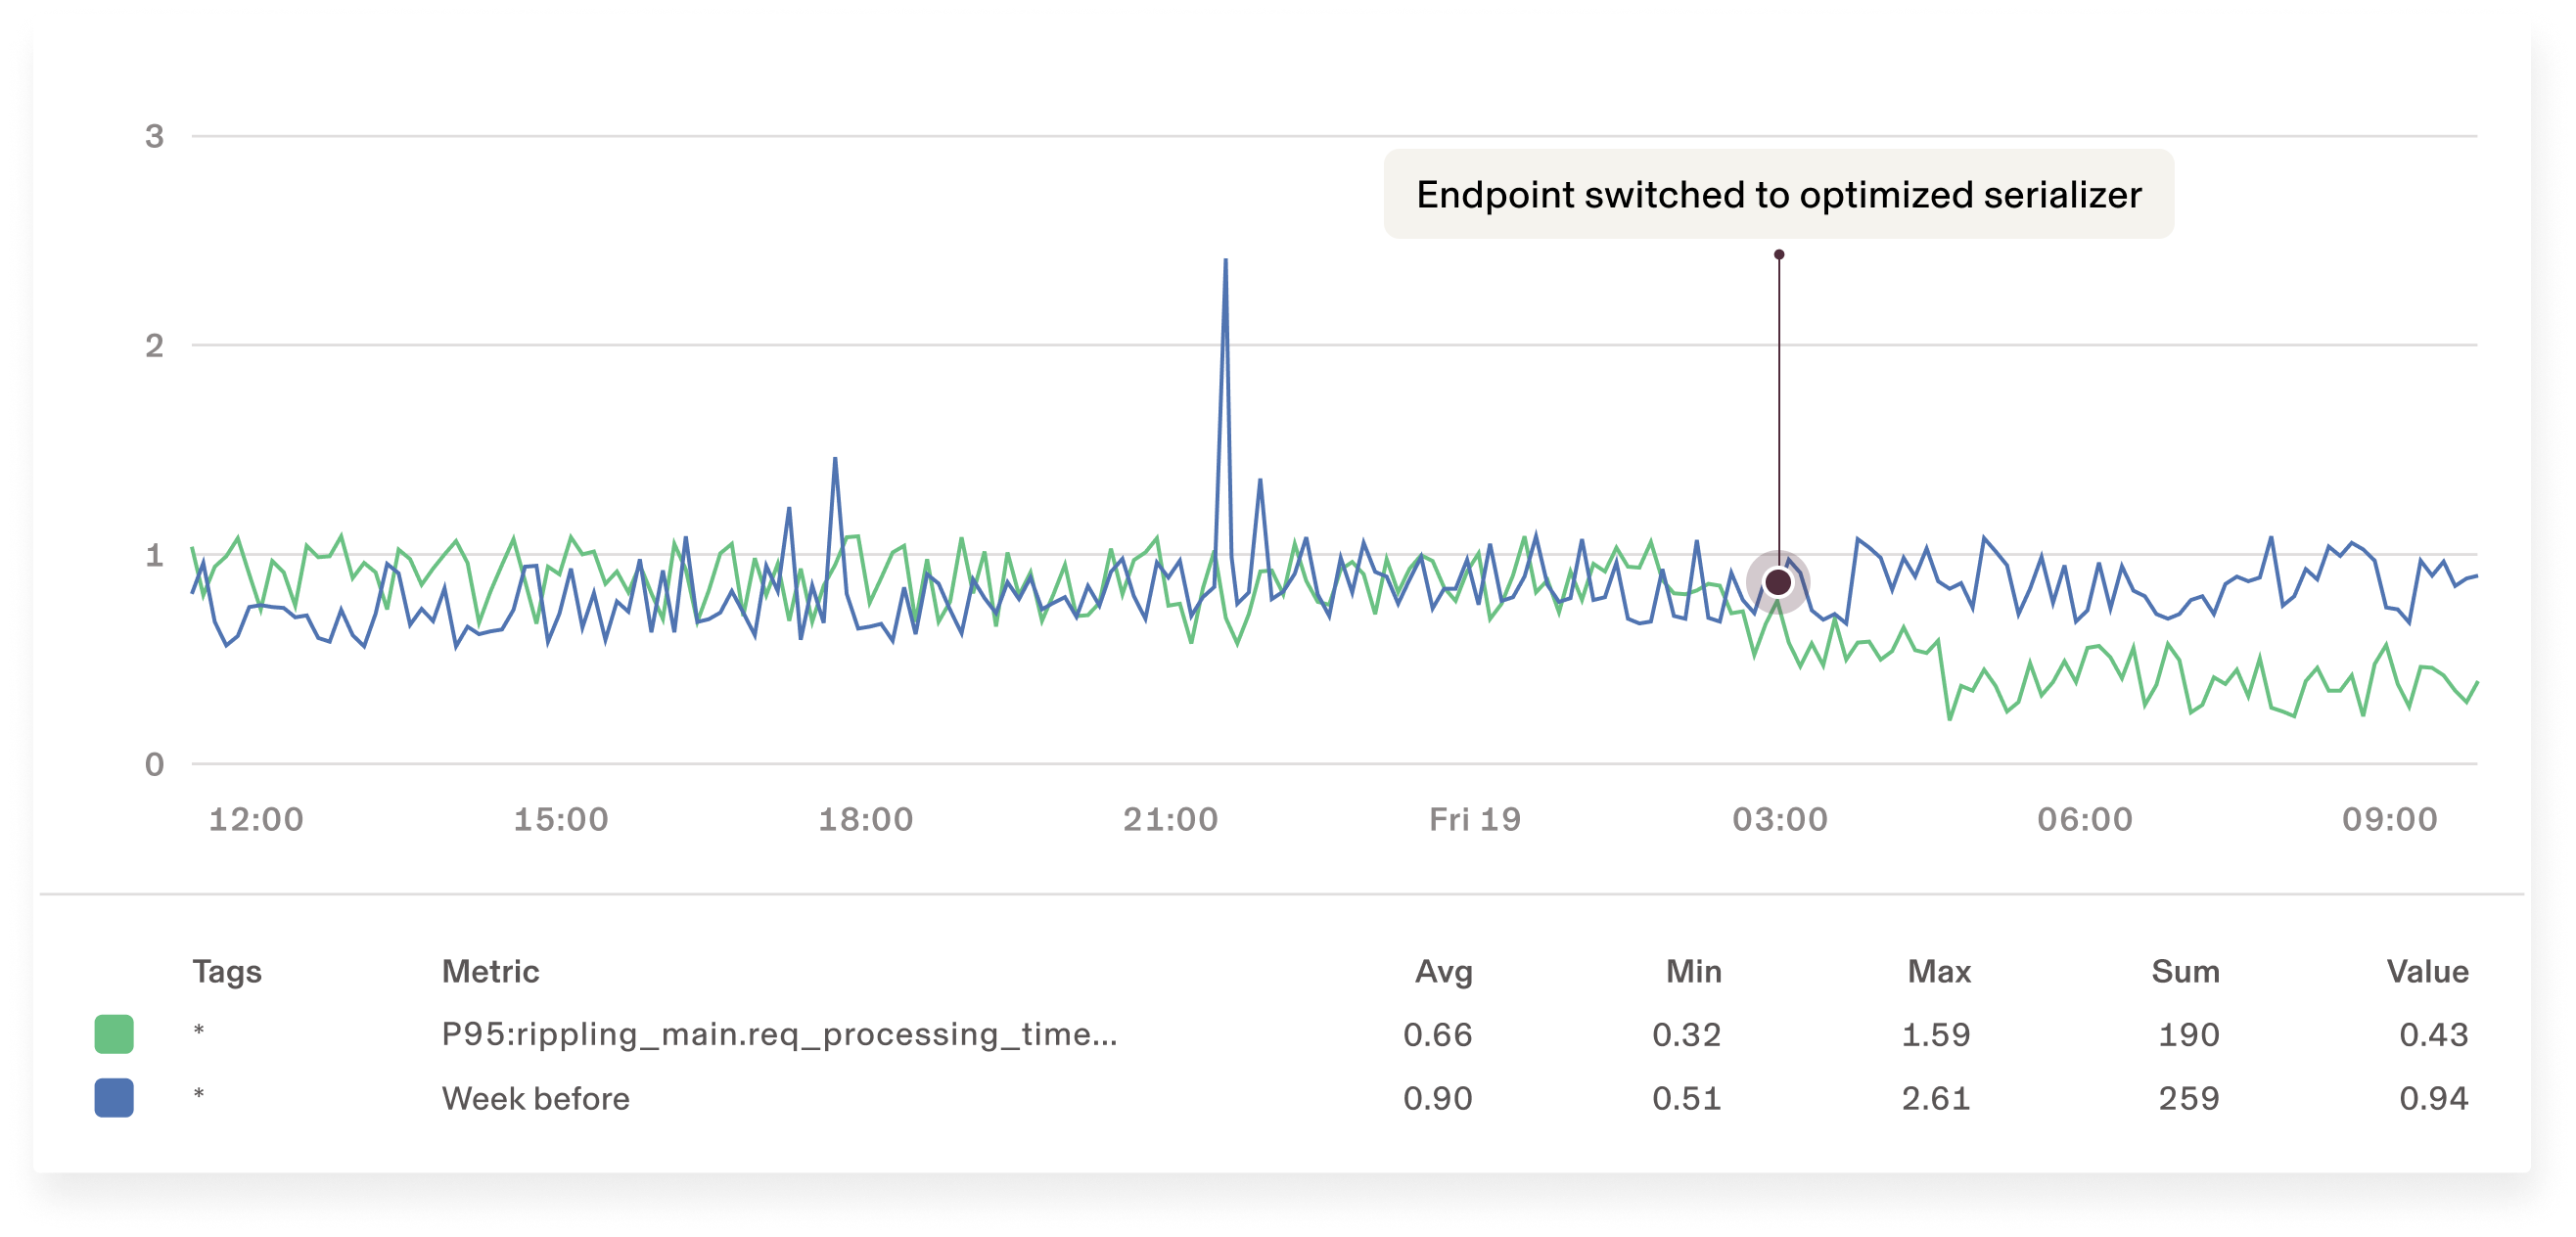The image size is (2576, 1237).
Task: Click the Metric column header
Action: coord(490,971)
